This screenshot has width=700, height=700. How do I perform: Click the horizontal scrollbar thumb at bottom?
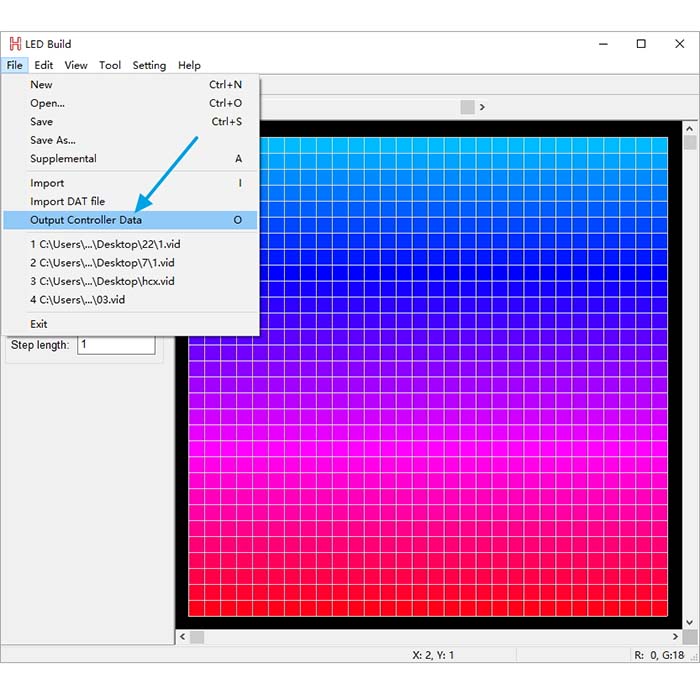(197, 637)
